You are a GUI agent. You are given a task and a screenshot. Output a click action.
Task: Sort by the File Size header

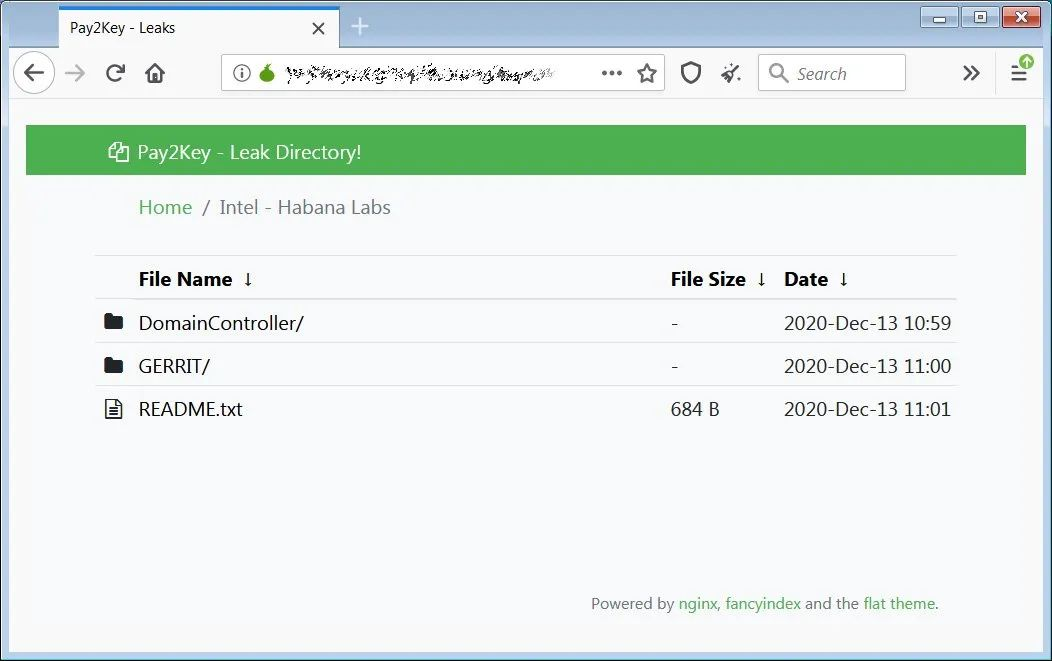708,279
